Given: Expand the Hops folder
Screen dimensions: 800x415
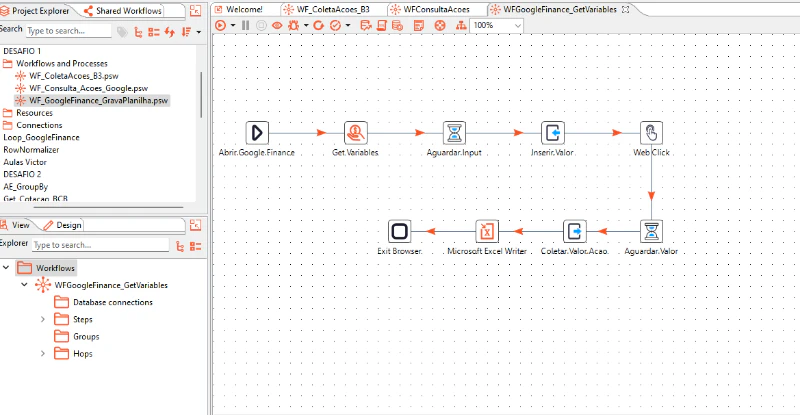Looking at the screenshot, I should click(x=43, y=354).
